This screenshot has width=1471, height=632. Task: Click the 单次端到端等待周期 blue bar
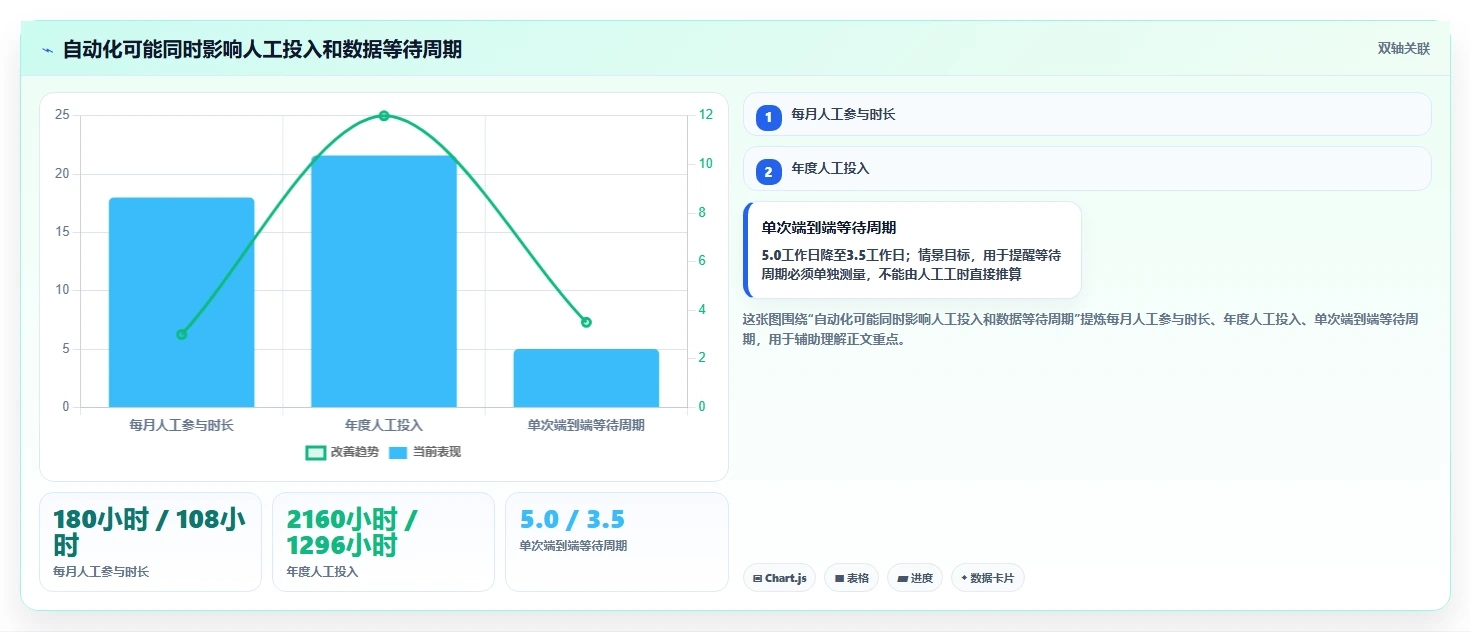point(586,378)
